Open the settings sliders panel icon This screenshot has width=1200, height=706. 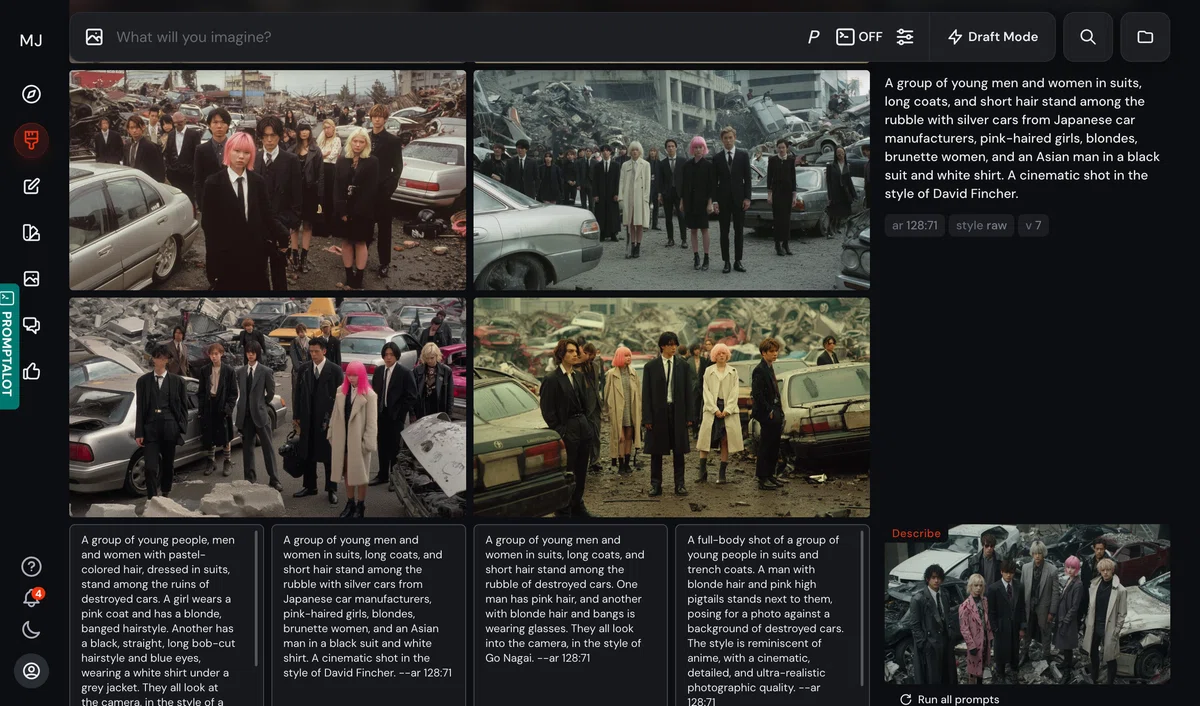905,37
